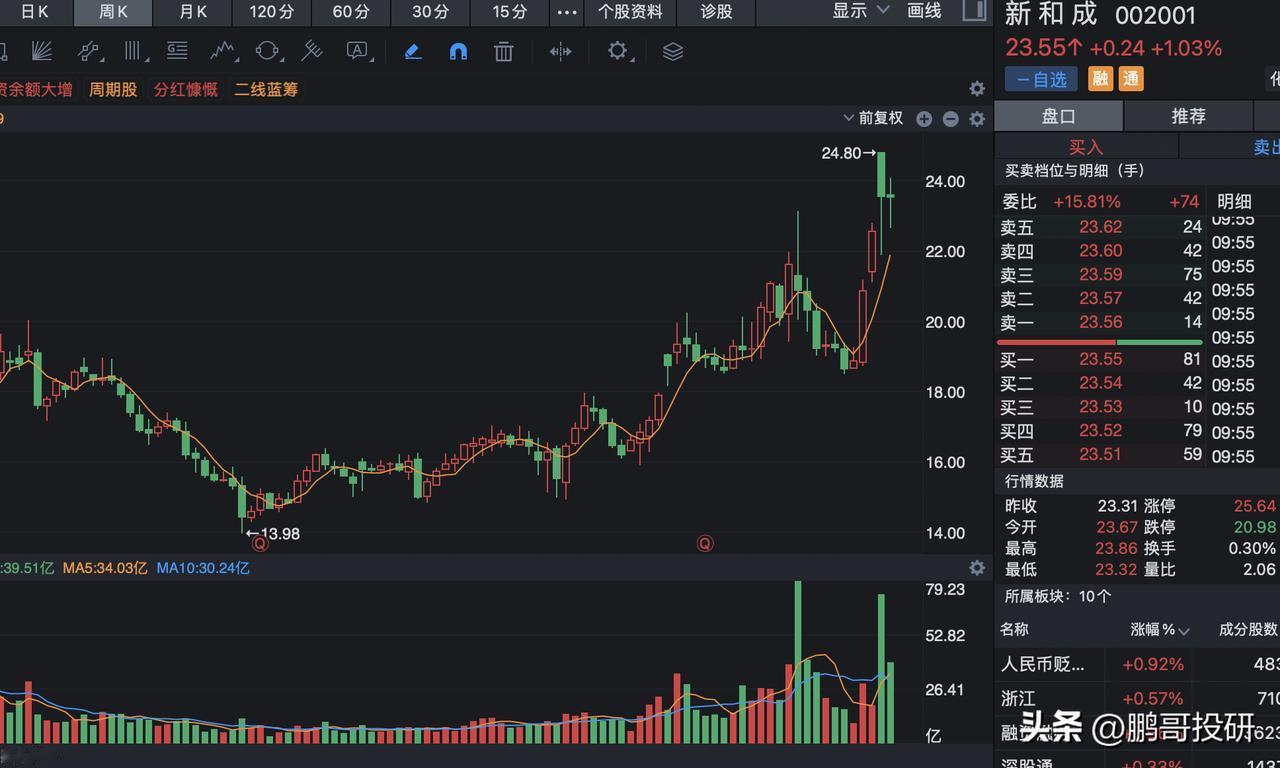1280x768 pixels.
Task: Click the buy-sell ratio bar
Action: 1099,342
